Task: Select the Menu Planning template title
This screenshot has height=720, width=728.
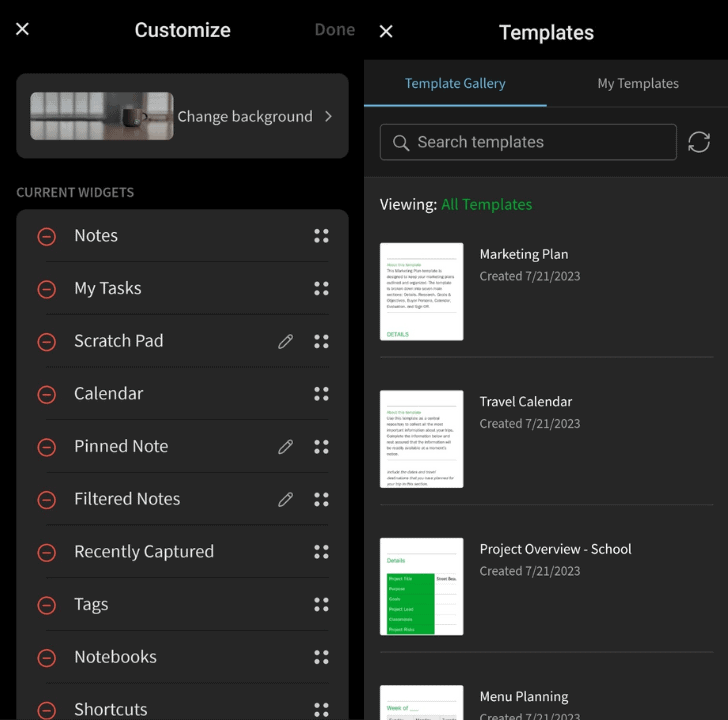Action: pyautogui.click(x=524, y=696)
